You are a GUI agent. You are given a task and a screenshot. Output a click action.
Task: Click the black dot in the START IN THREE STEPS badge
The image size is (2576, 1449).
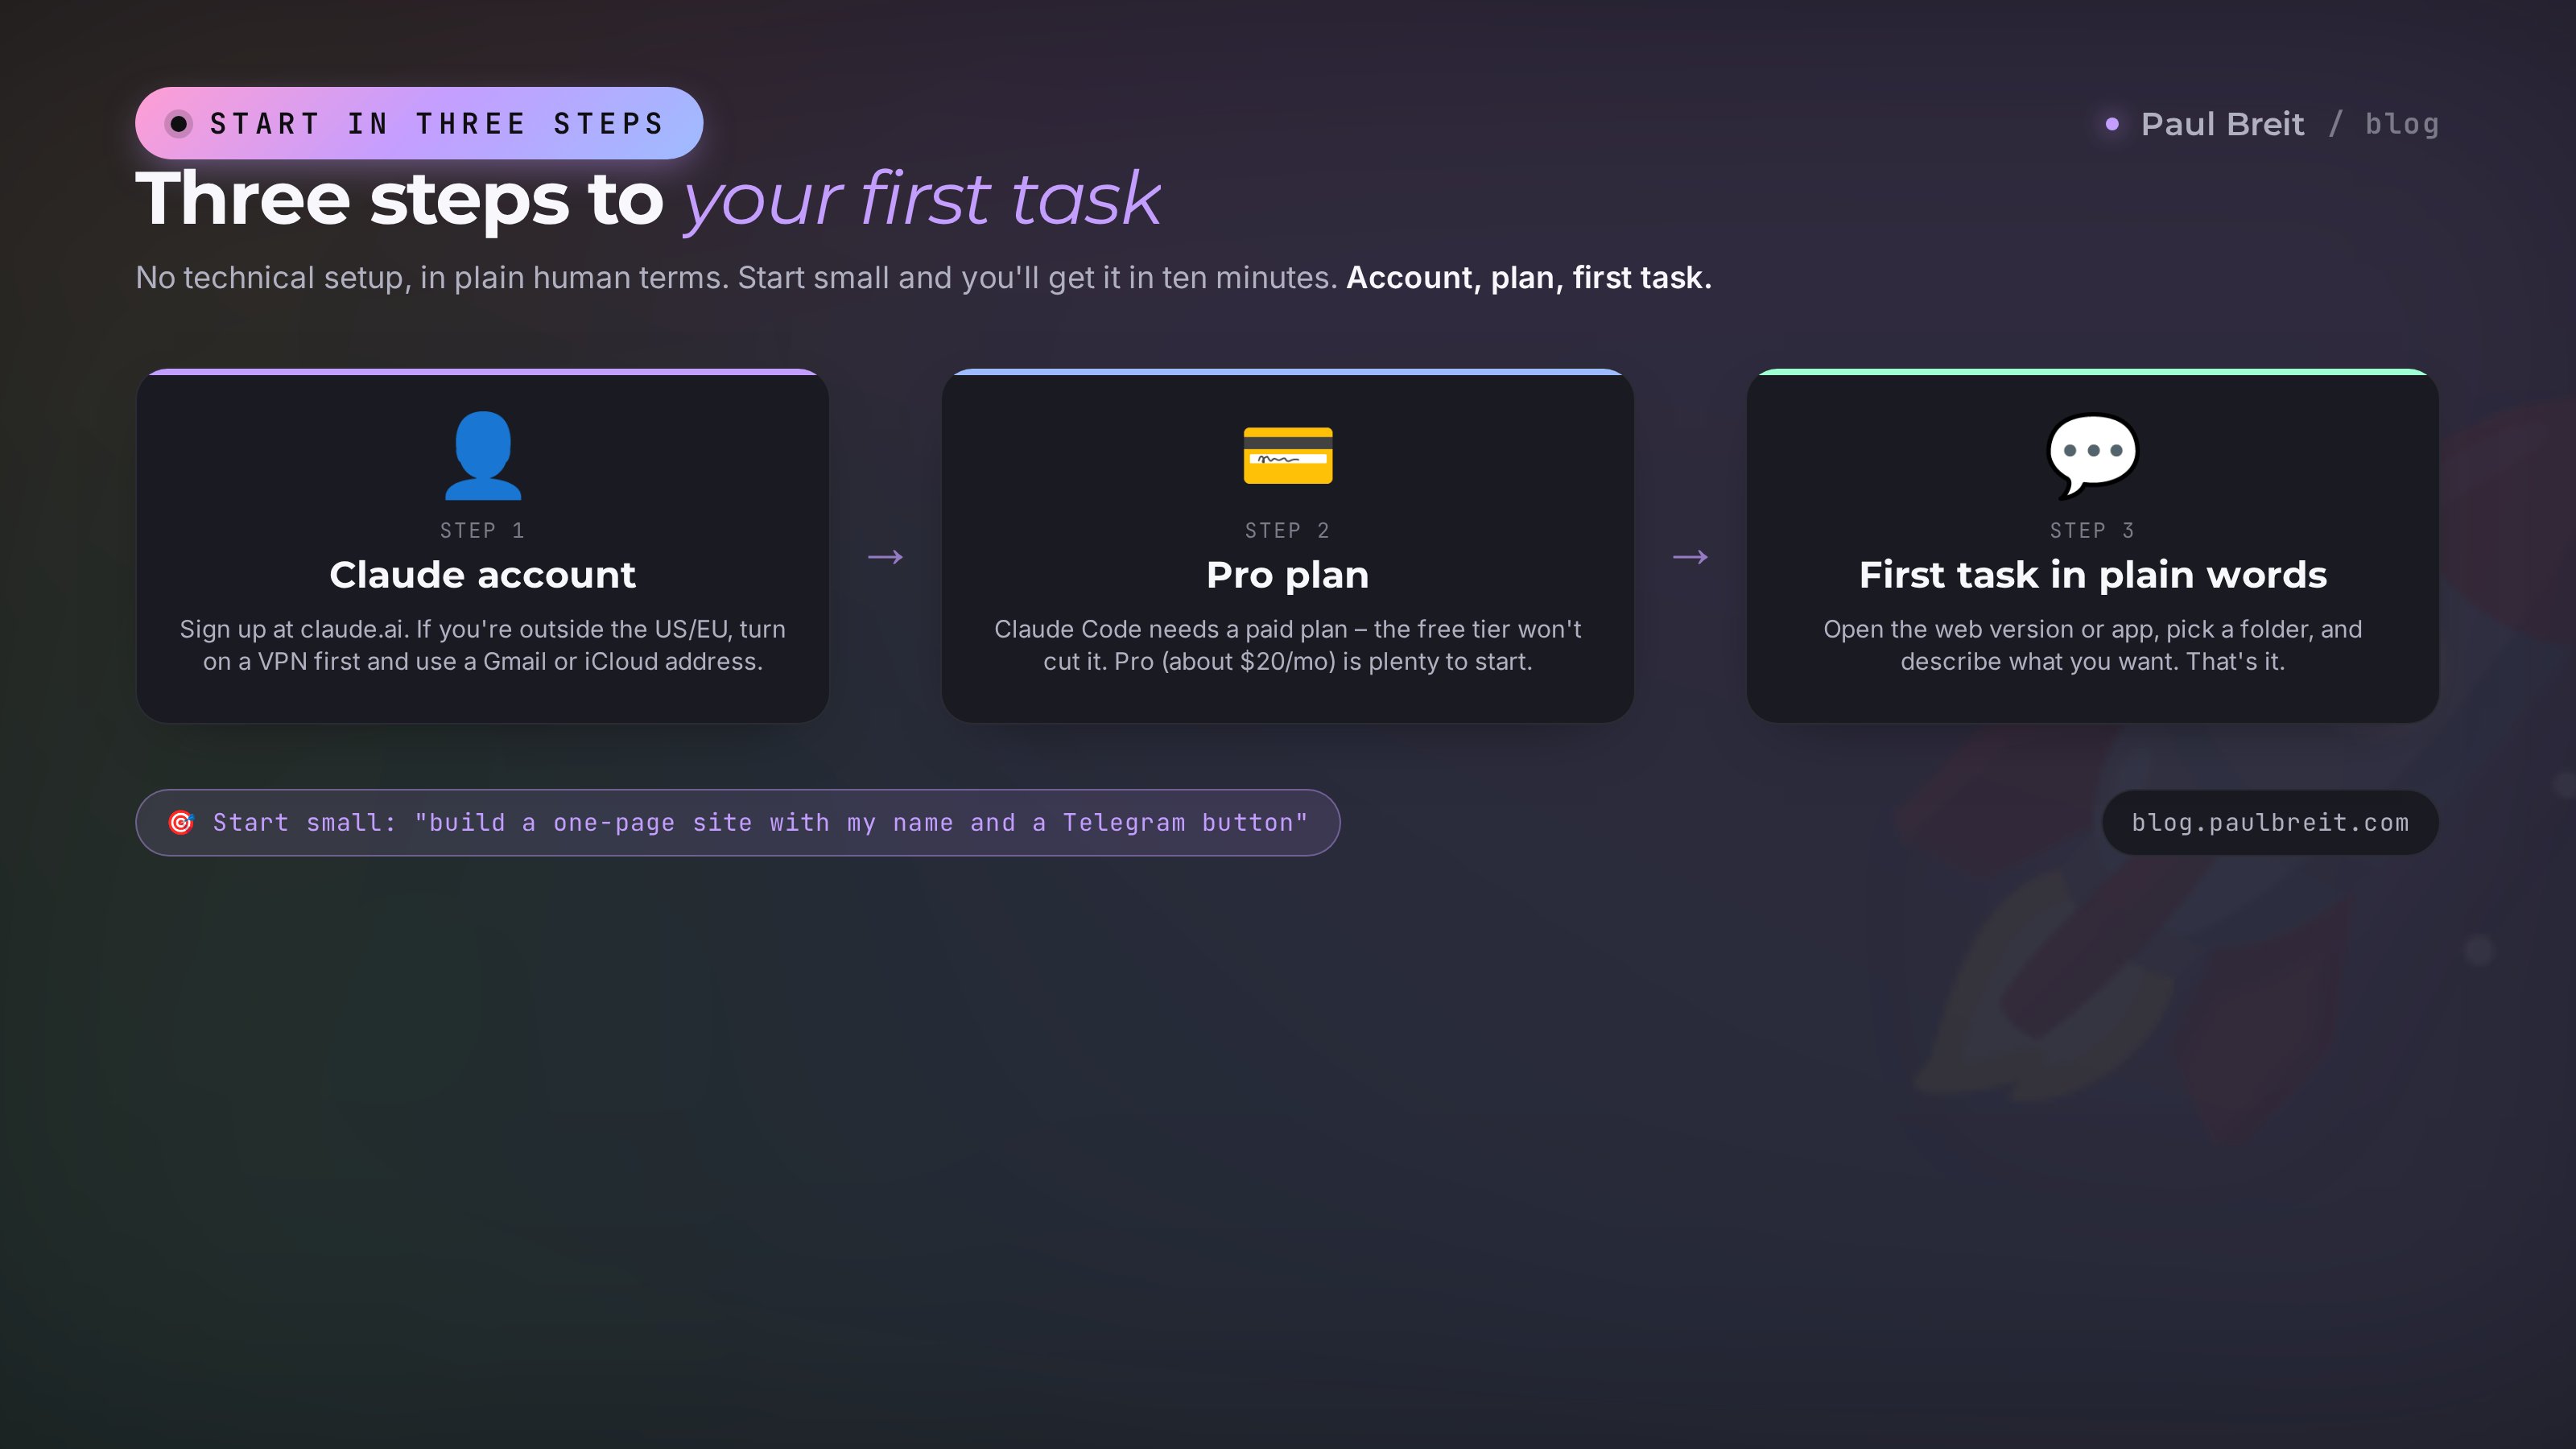tap(179, 124)
